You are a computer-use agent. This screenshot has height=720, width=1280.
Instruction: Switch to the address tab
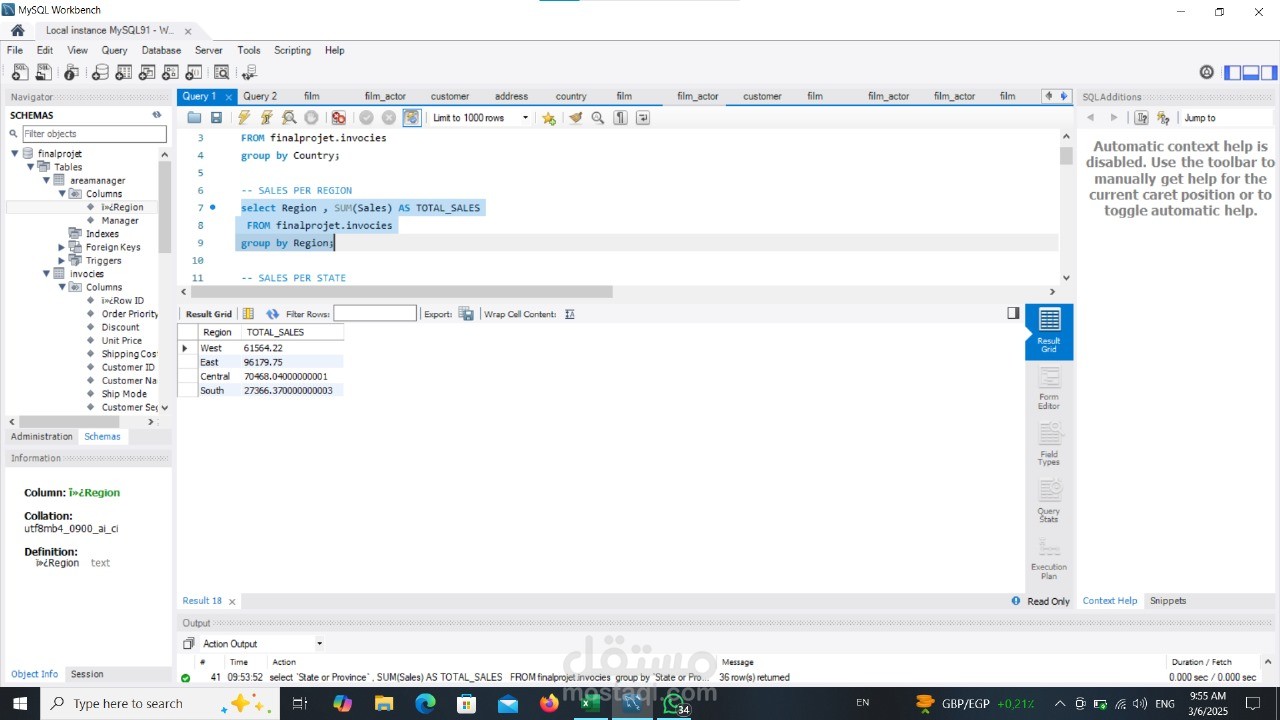tap(511, 96)
